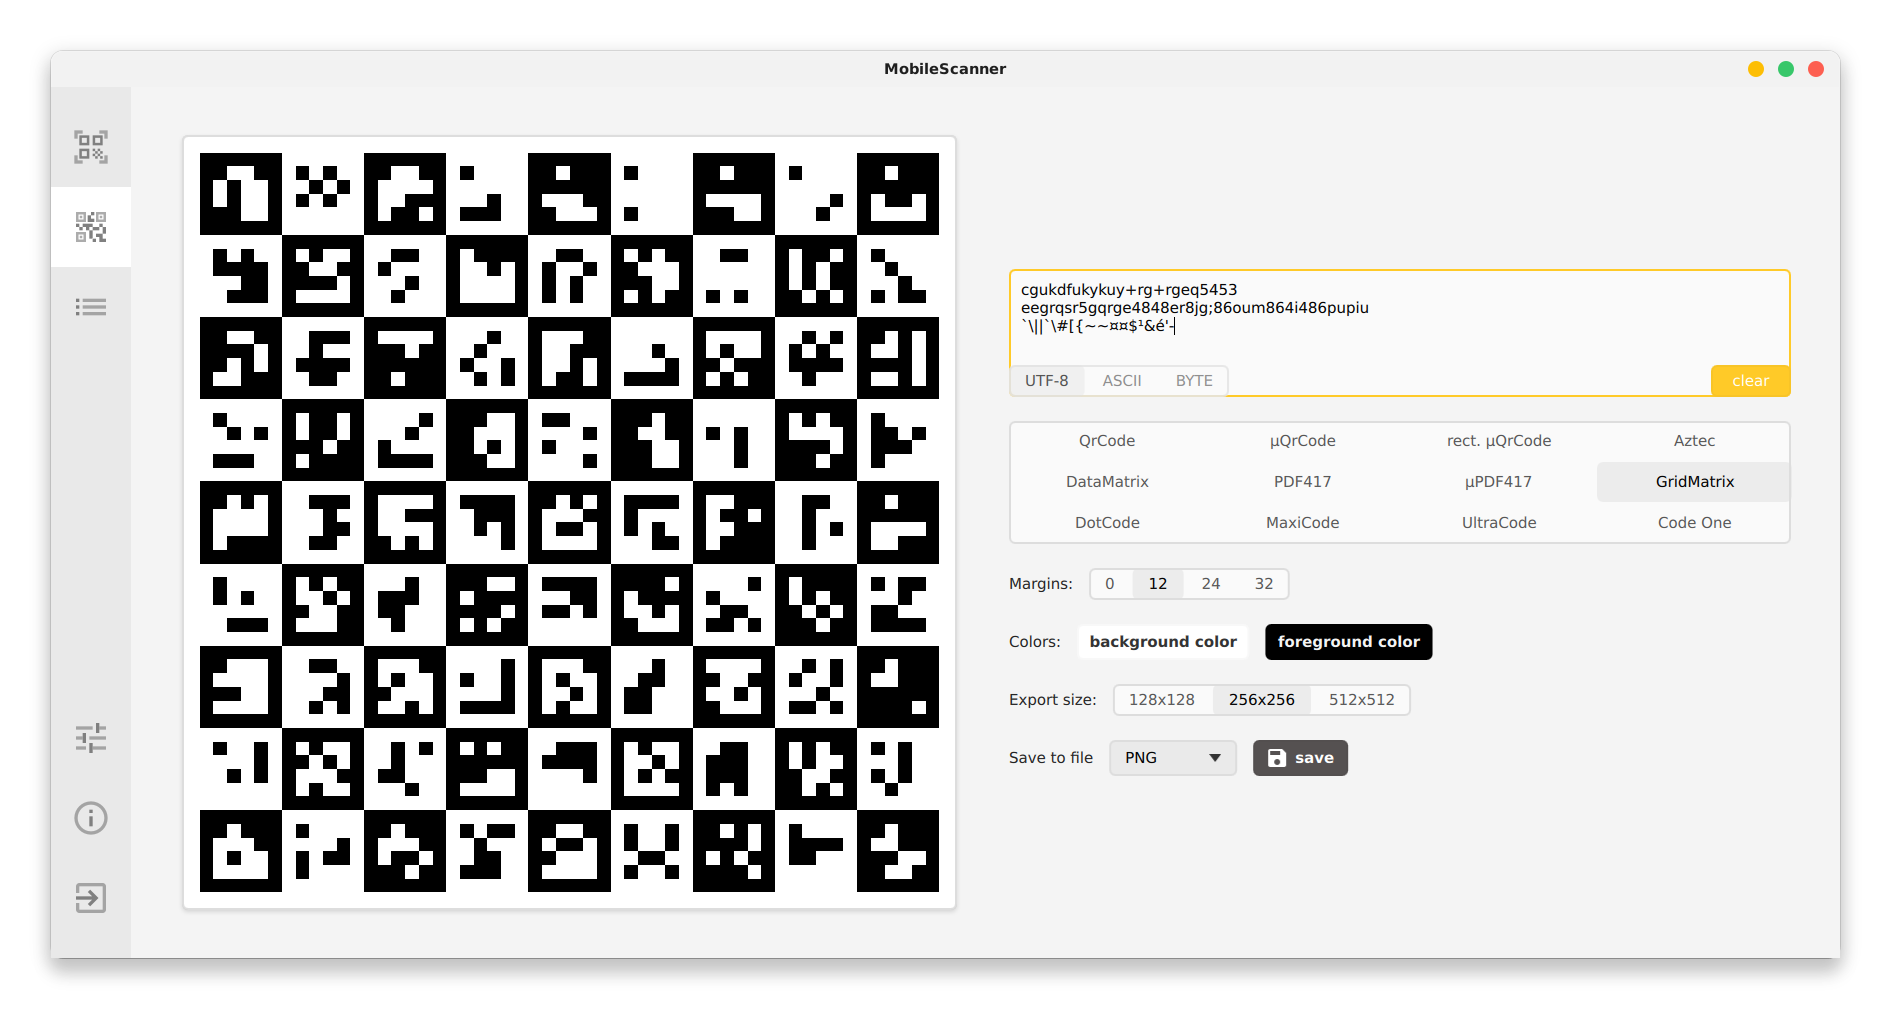This screenshot has width=1891, height=1009.
Task: Switch encoding to ASCII
Action: (x=1122, y=381)
